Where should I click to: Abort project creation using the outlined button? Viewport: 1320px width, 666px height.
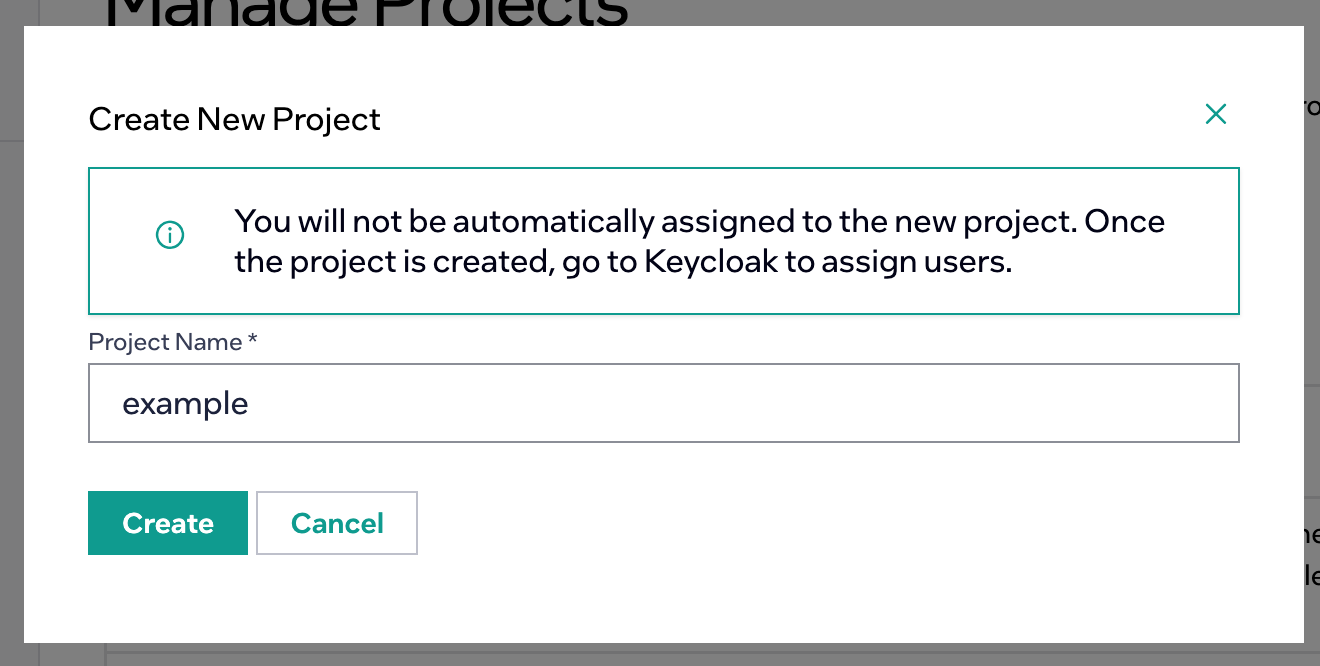tap(337, 523)
